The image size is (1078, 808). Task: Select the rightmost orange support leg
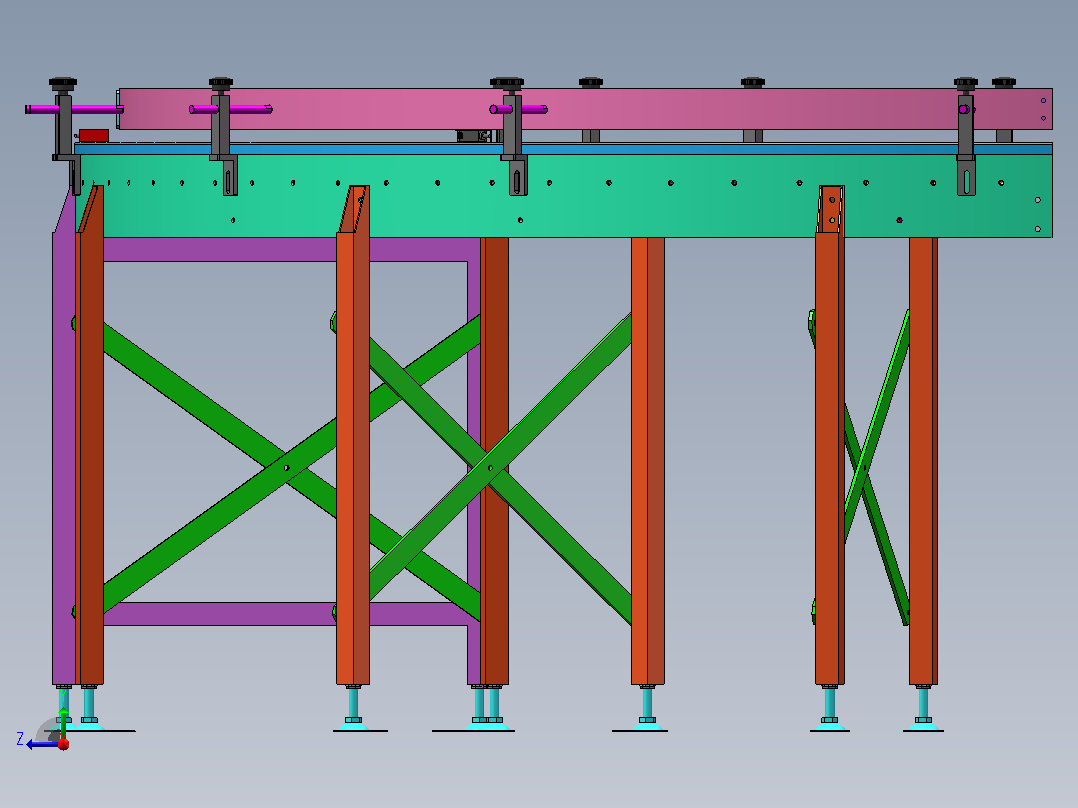click(923, 461)
